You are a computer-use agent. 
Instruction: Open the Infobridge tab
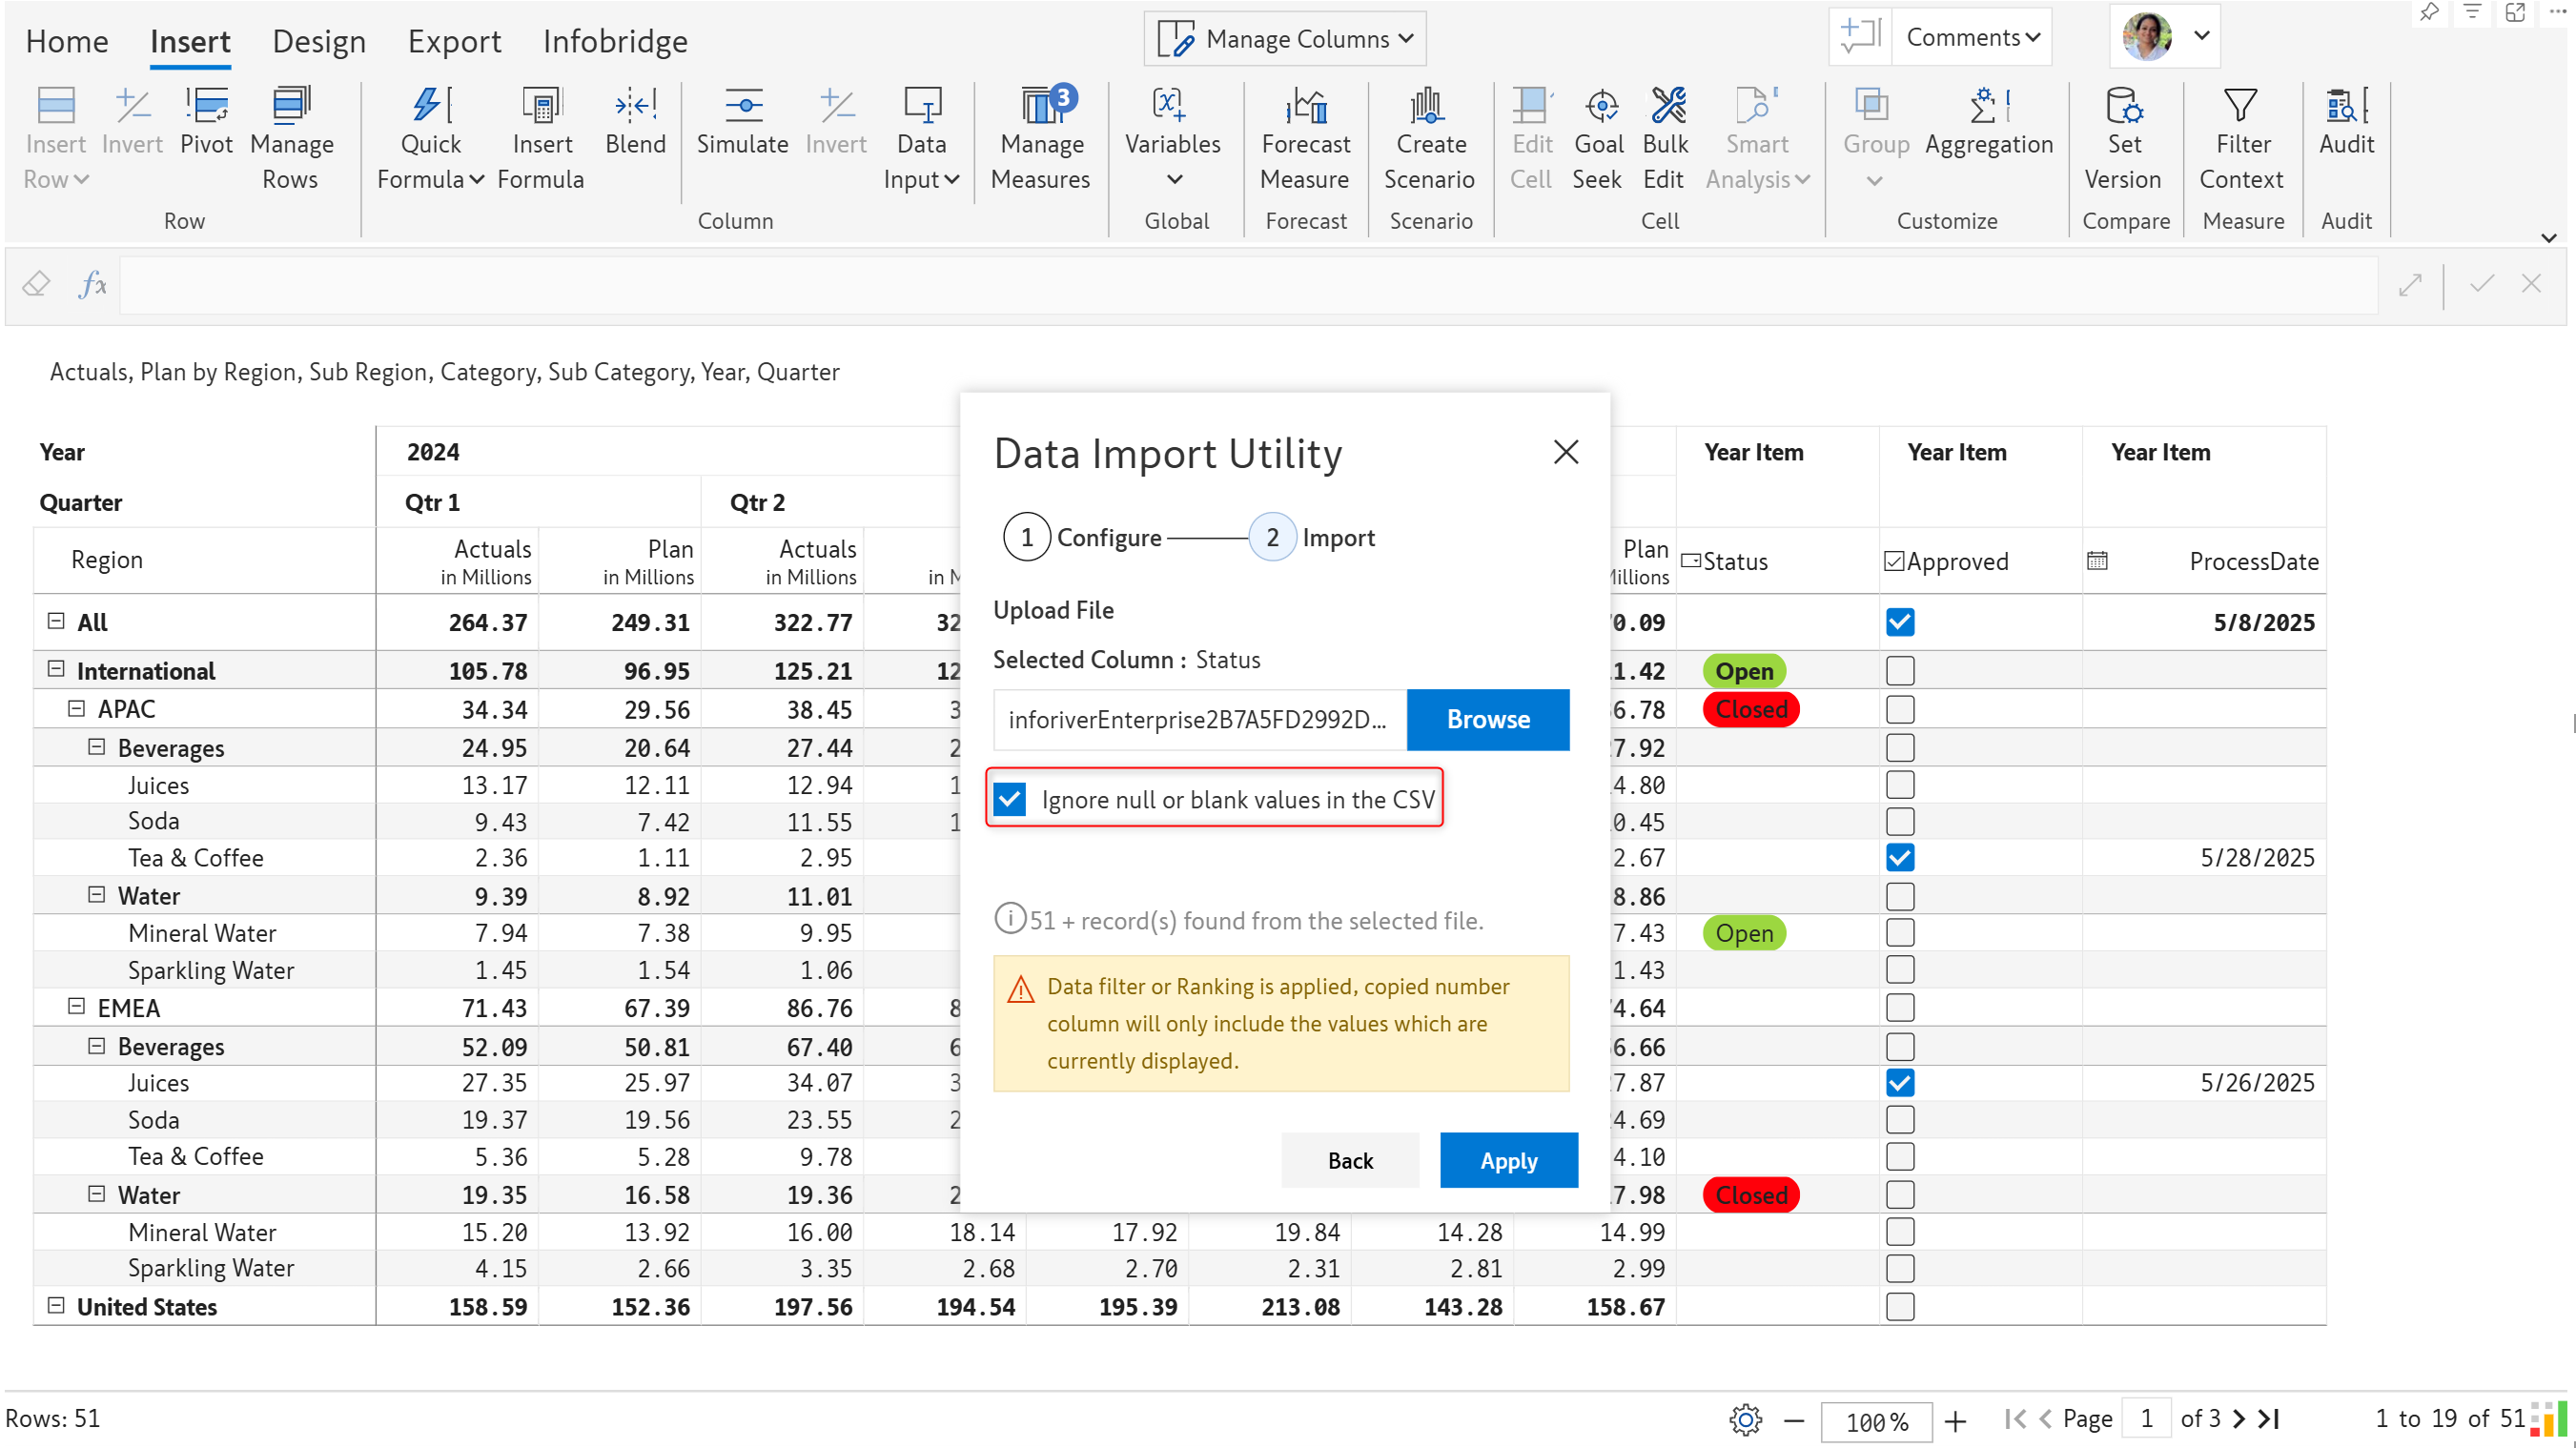click(615, 41)
